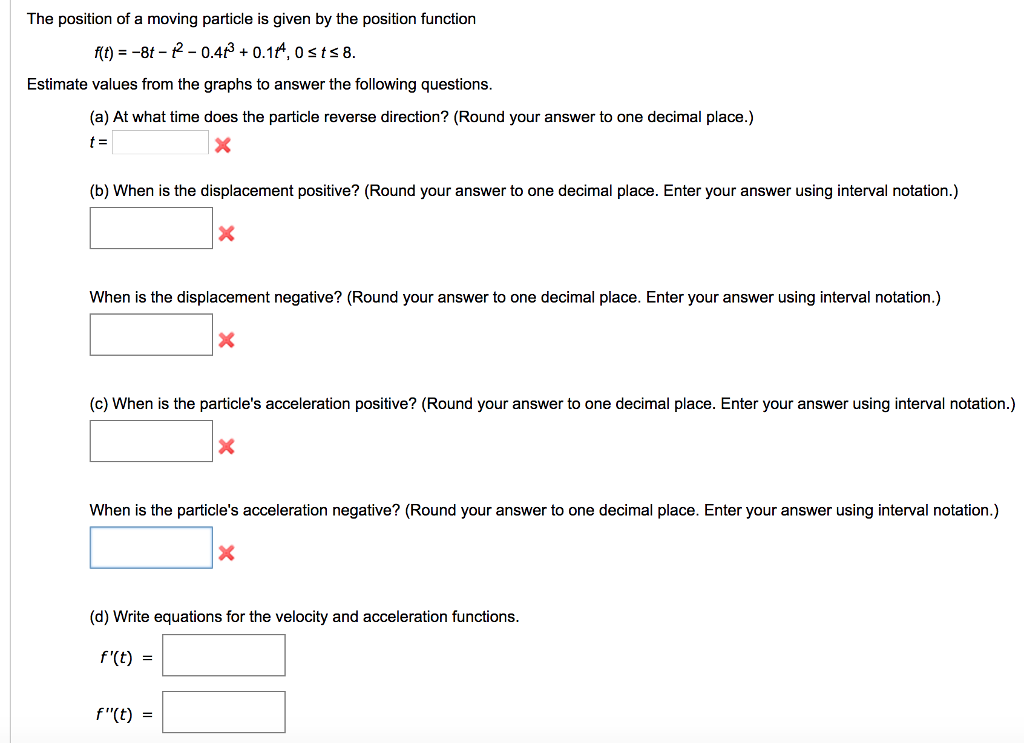Select the displacement negative interval answer box
The width and height of the screenshot is (1024, 743).
click(x=150, y=334)
